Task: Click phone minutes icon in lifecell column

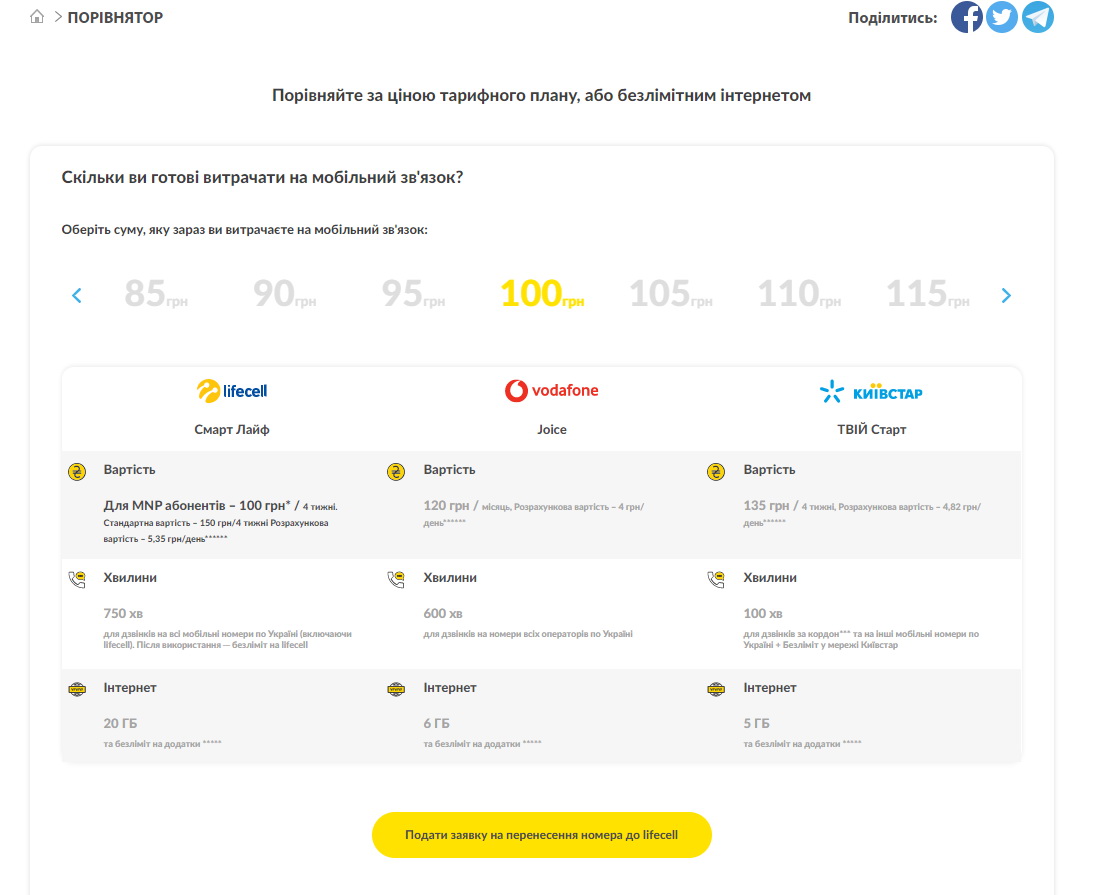Action: click(x=77, y=580)
